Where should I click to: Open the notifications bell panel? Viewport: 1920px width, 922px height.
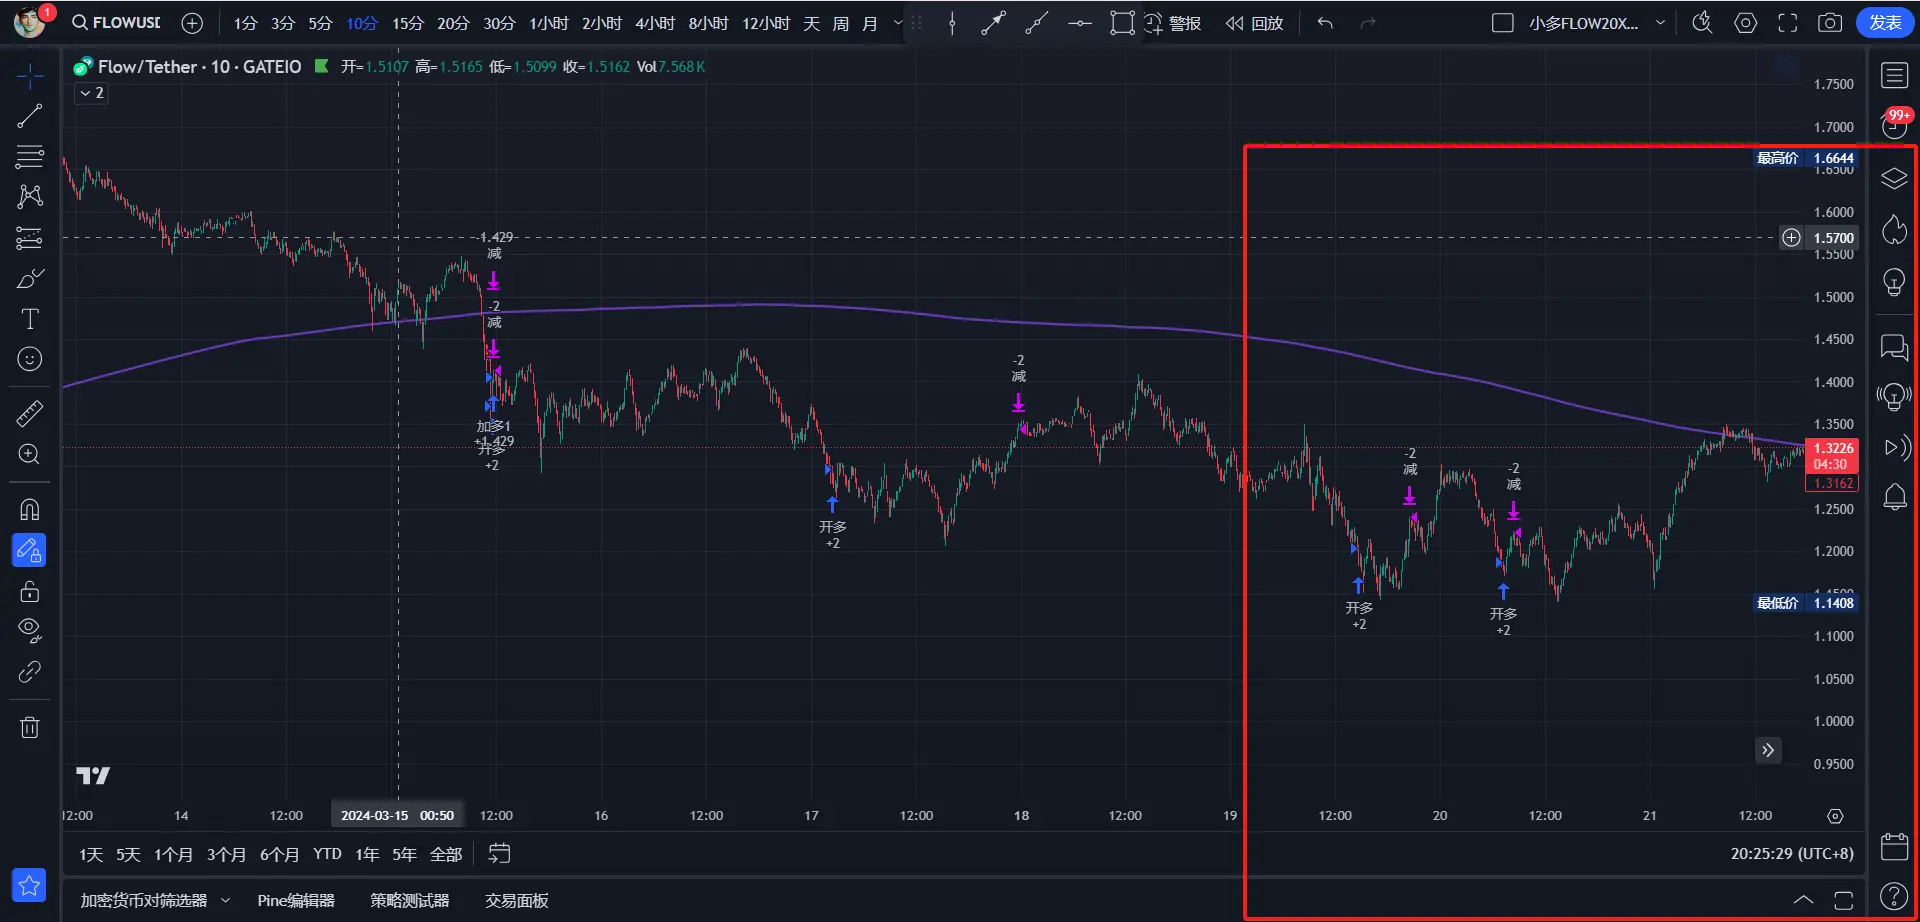pos(1894,497)
